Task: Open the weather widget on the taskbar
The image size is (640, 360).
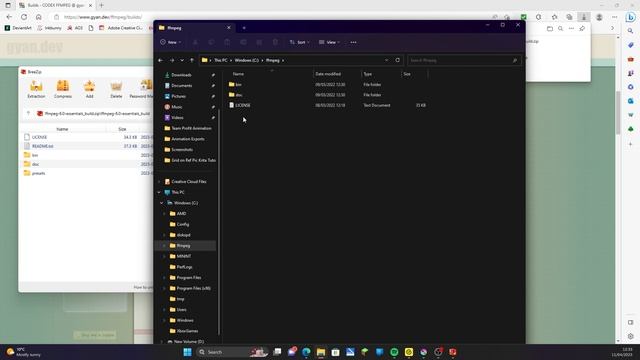Action: [x=24, y=352]
